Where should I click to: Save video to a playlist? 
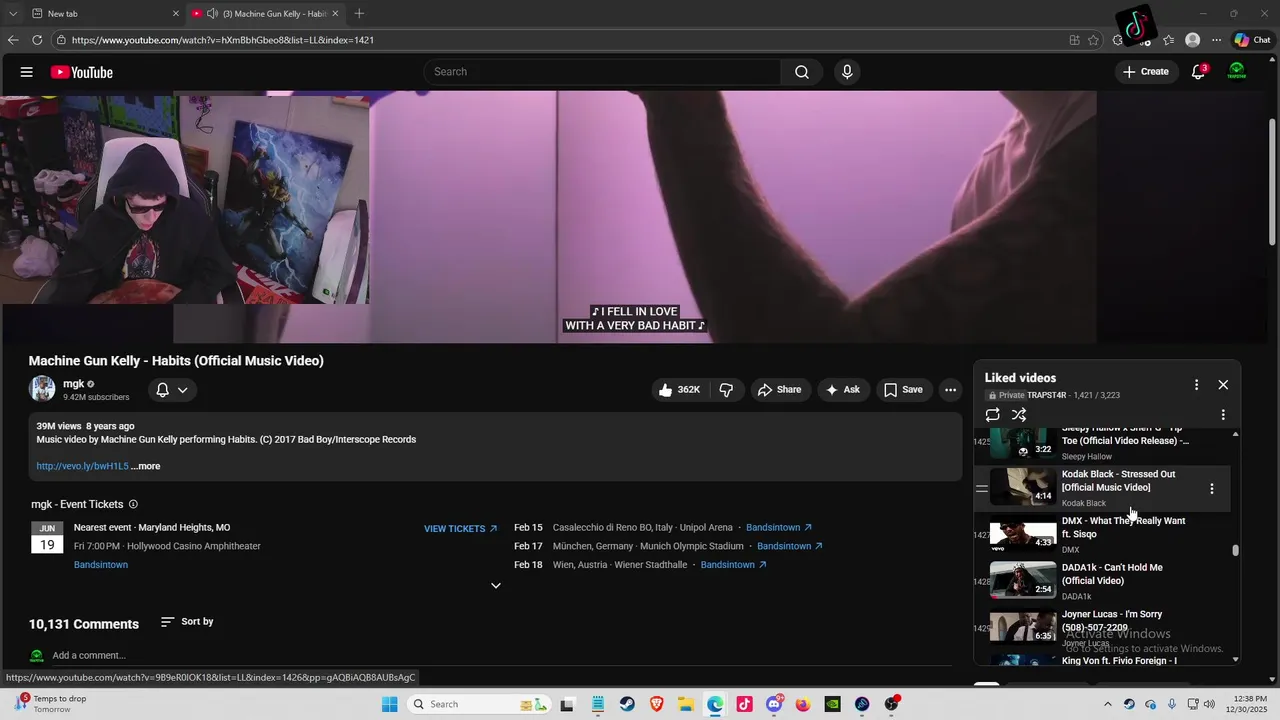pyautogui.click(x=903, y=390)
